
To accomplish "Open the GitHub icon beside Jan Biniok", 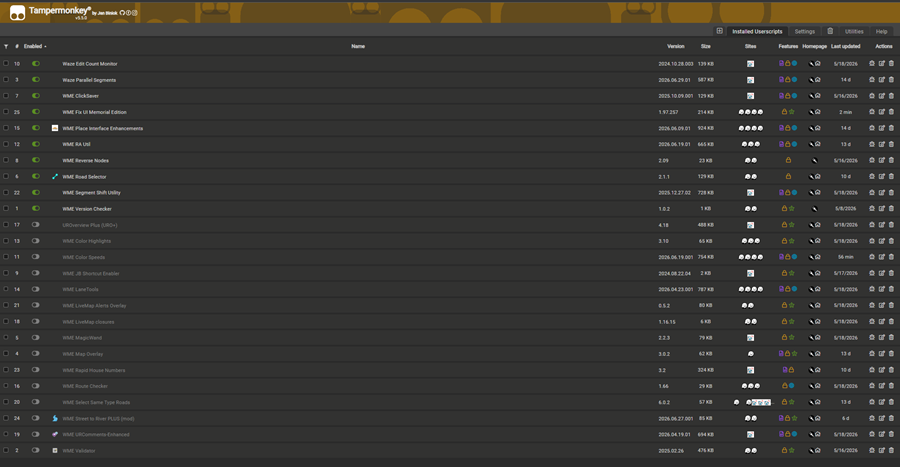I will 122,13.
